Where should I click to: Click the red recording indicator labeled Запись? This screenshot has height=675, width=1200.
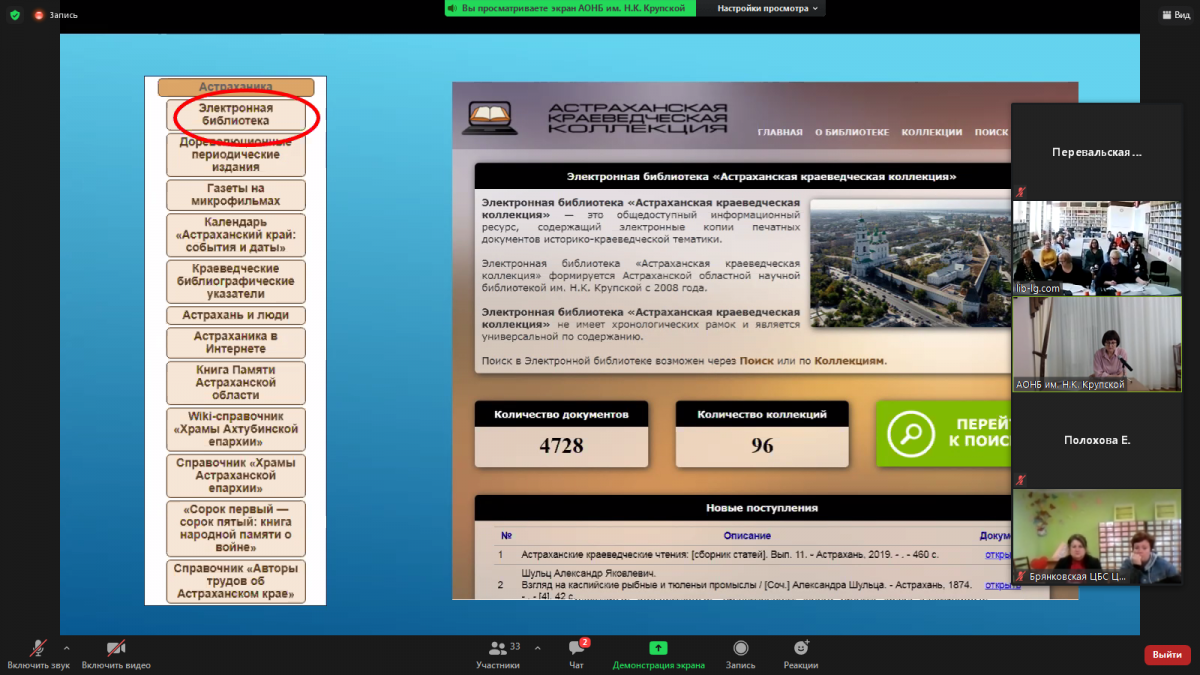pos(56,15)
